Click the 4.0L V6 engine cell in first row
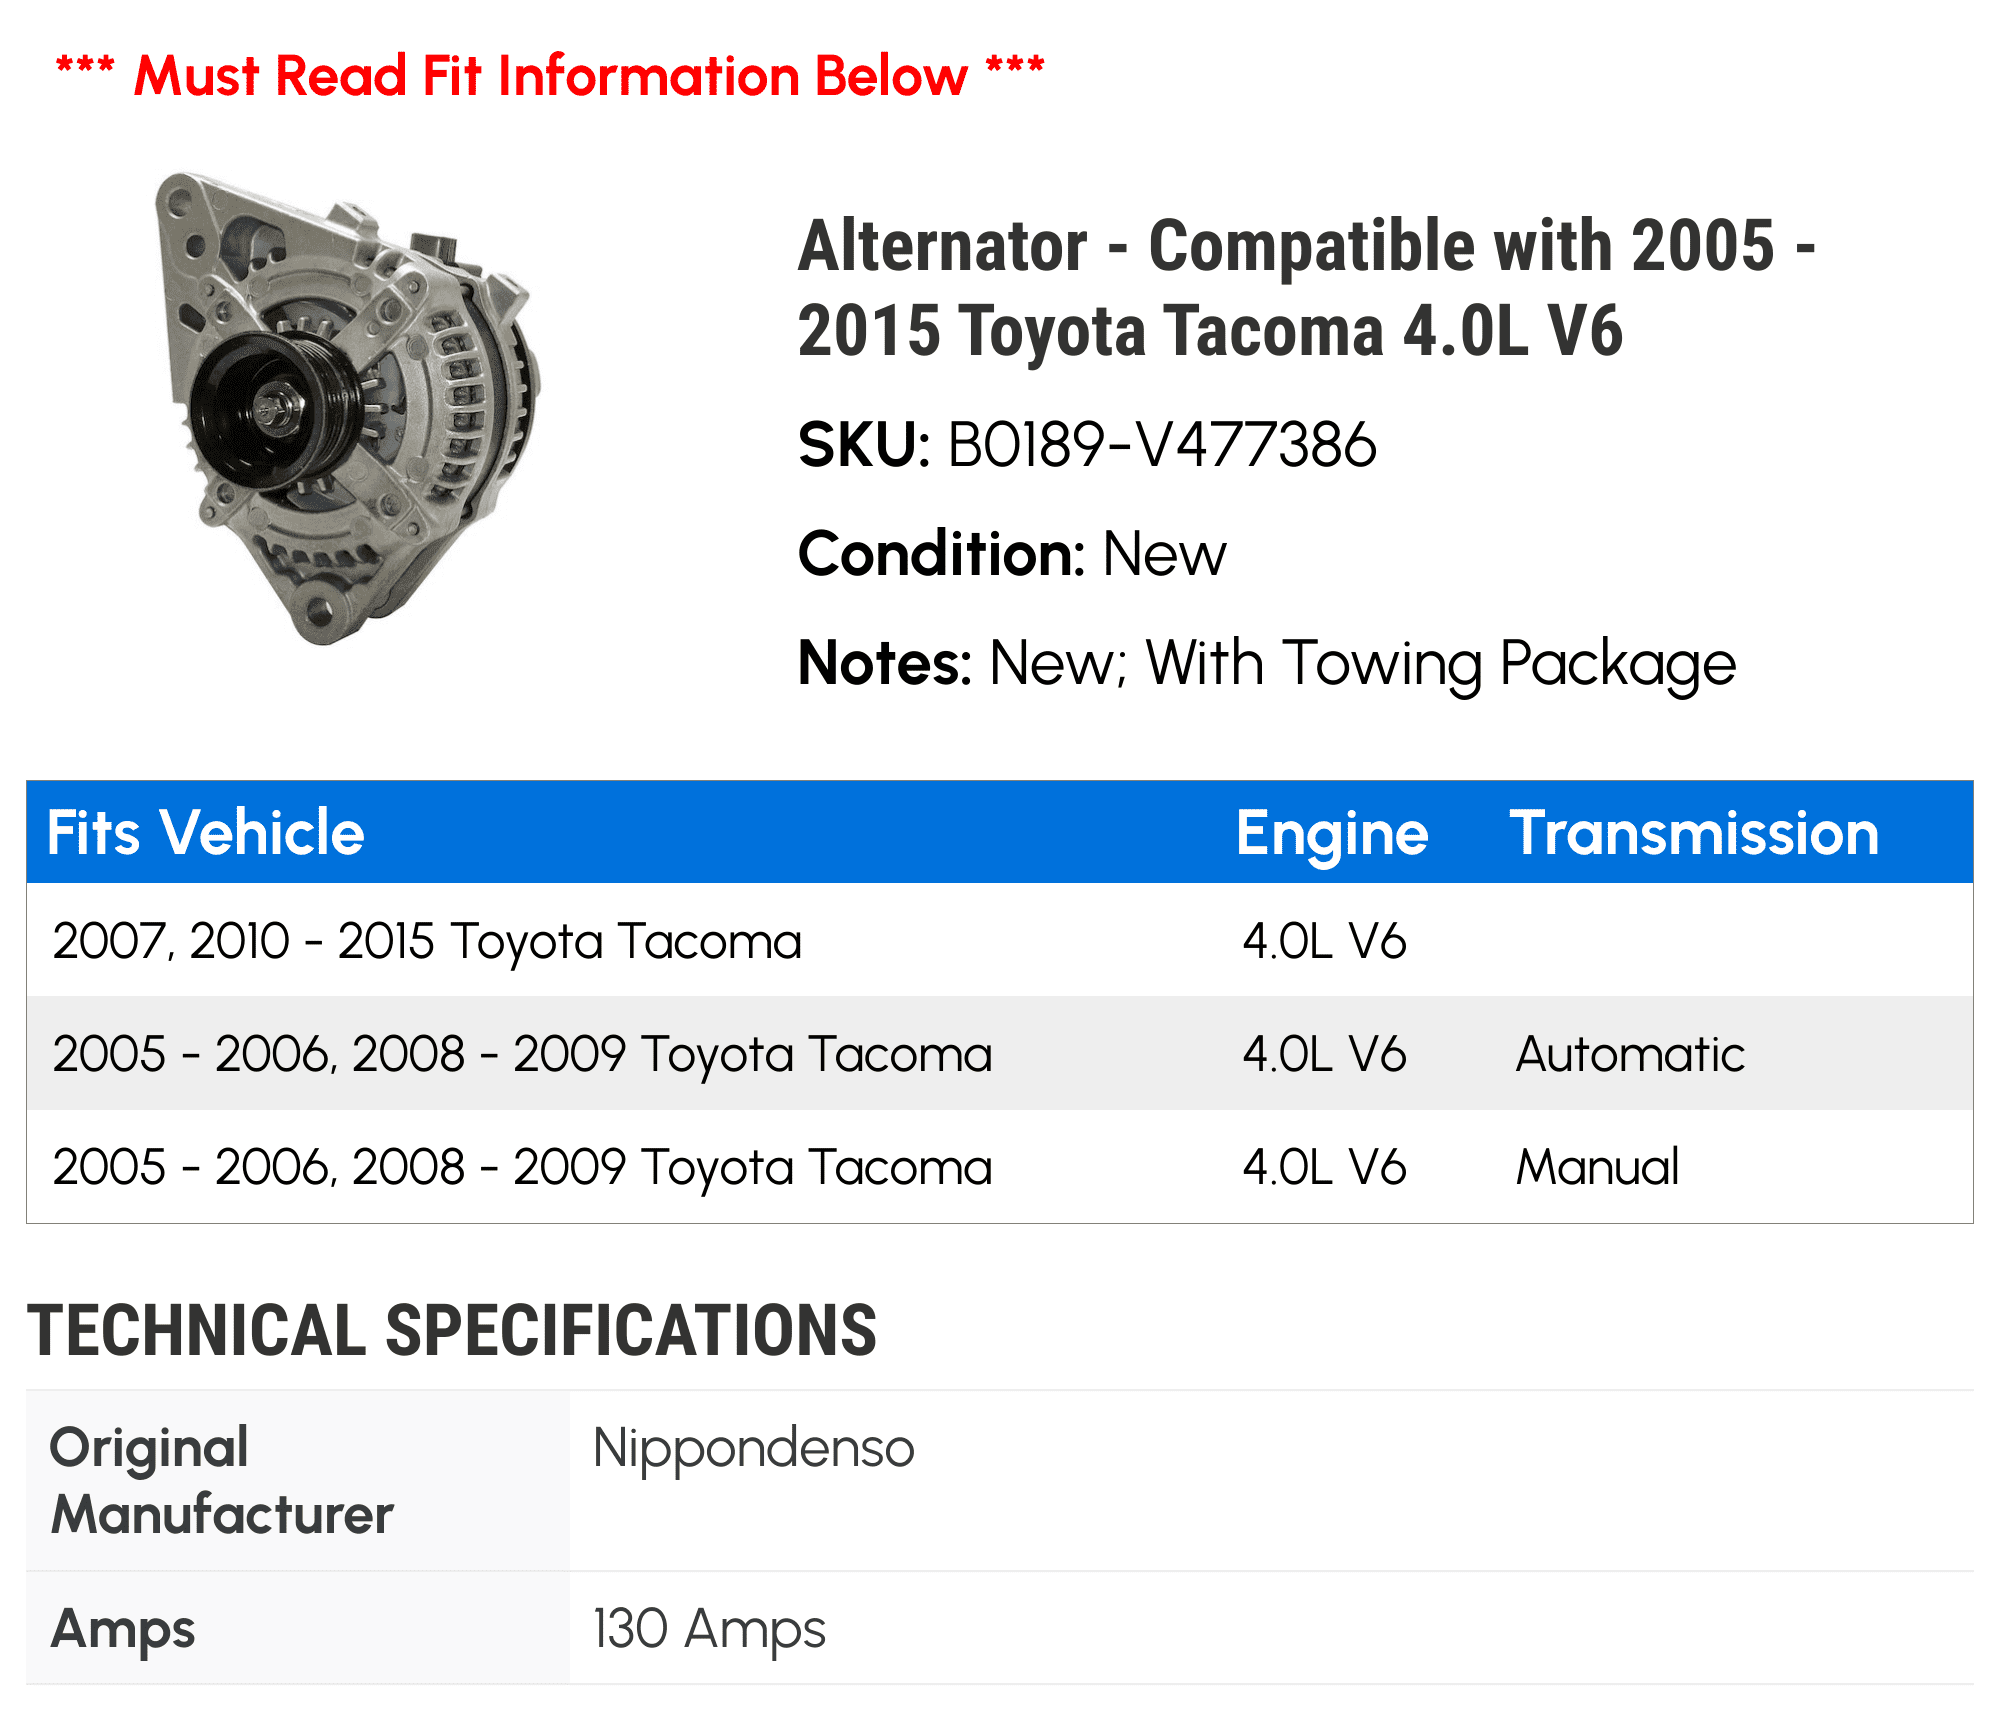The width and height of the screenshot is (2000, 1711). 1324,941
